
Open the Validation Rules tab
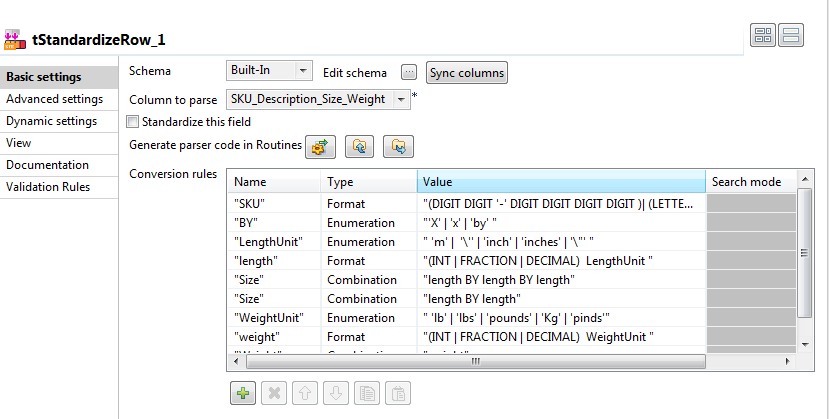pyautogui.click(x=48, y=187)
